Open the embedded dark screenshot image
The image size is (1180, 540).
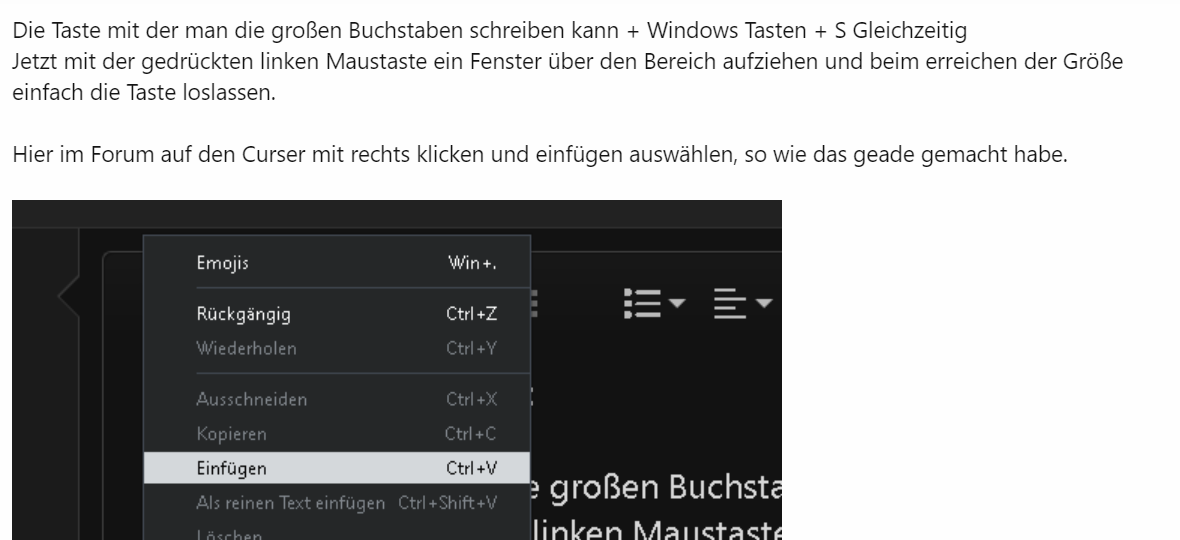pyautogui.click(x=397, y=370)
